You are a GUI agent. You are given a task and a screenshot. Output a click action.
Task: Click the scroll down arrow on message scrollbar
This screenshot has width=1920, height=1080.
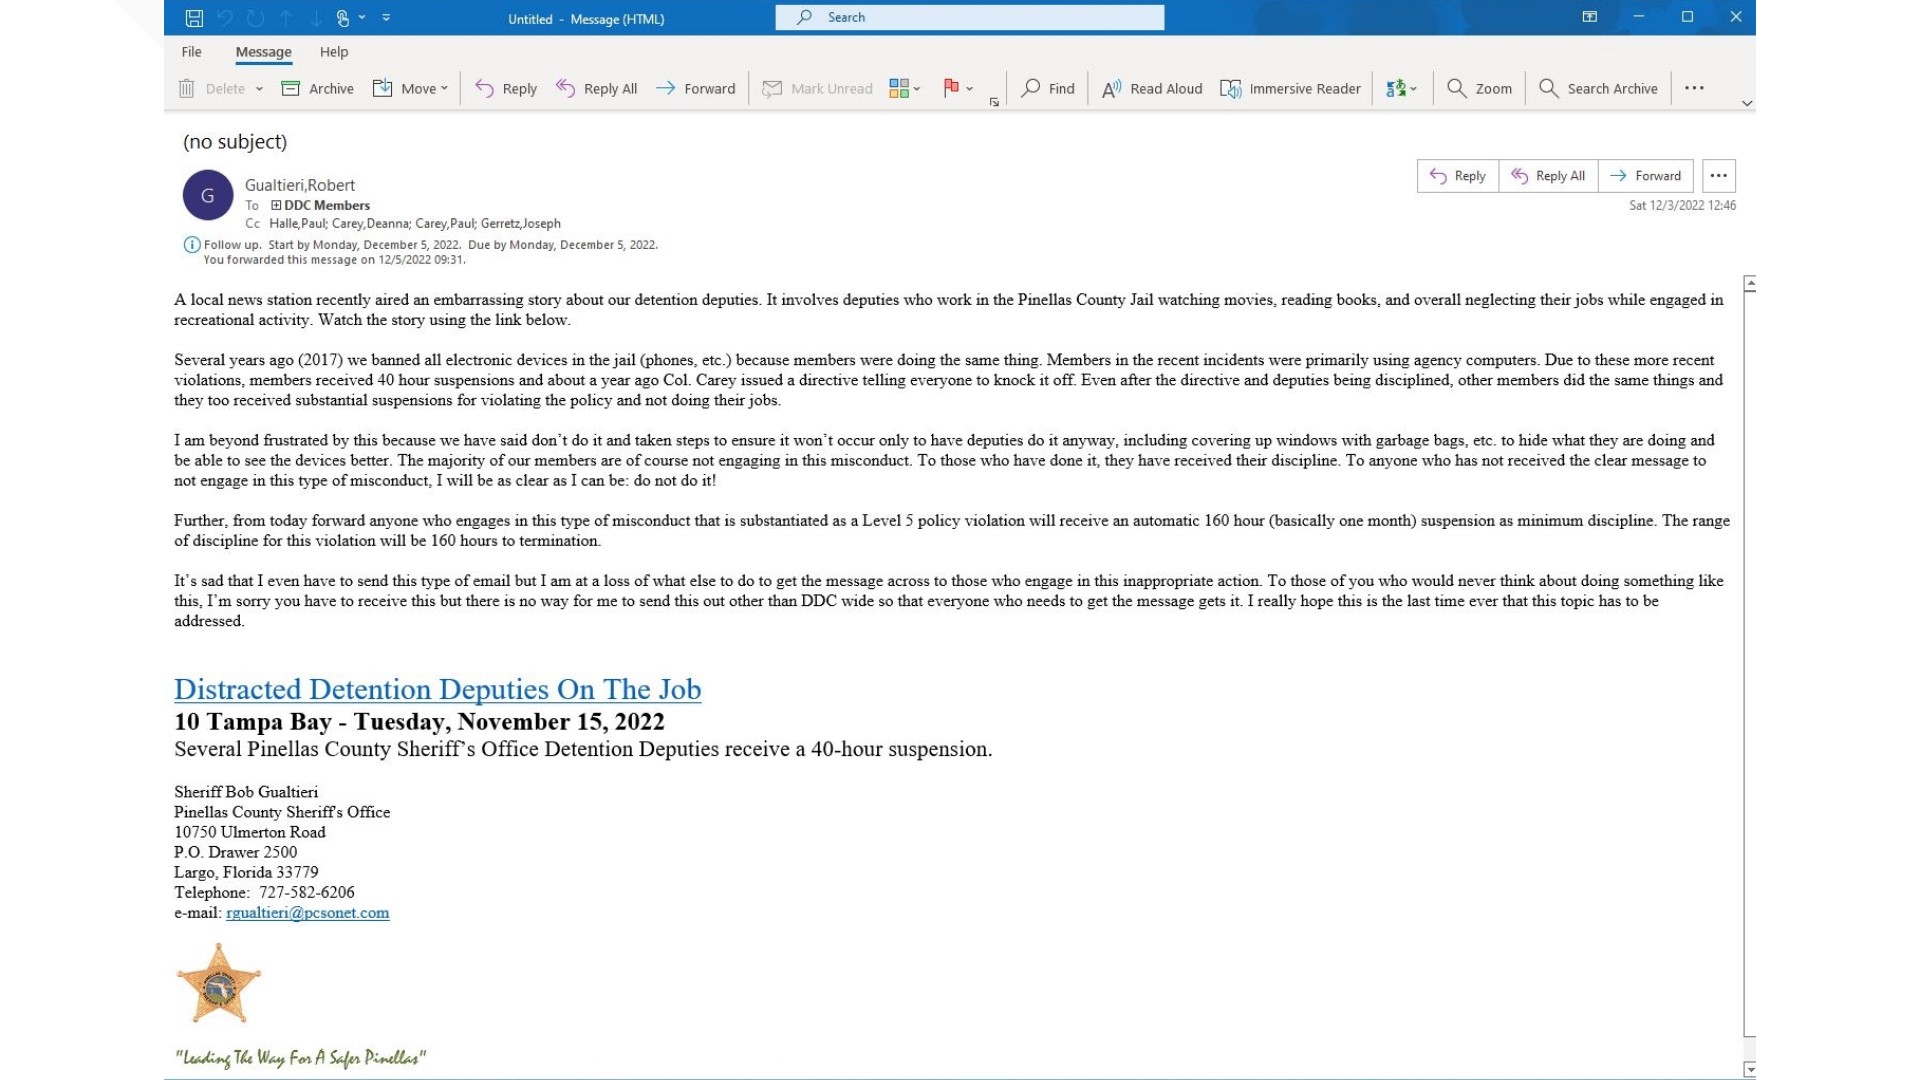pyautogui.click(x=1749, y=1069)
